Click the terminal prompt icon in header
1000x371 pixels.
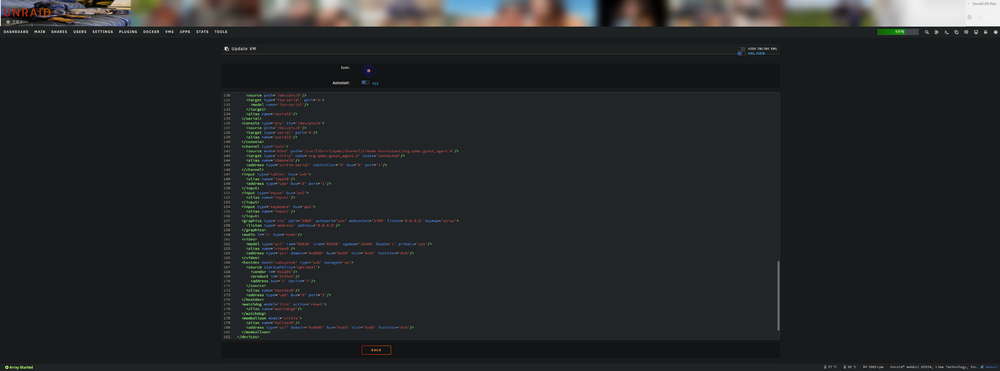(946, 32)
